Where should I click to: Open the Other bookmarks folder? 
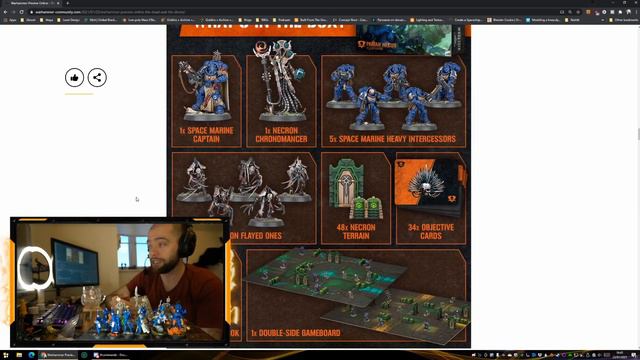[x=623, y=20]
